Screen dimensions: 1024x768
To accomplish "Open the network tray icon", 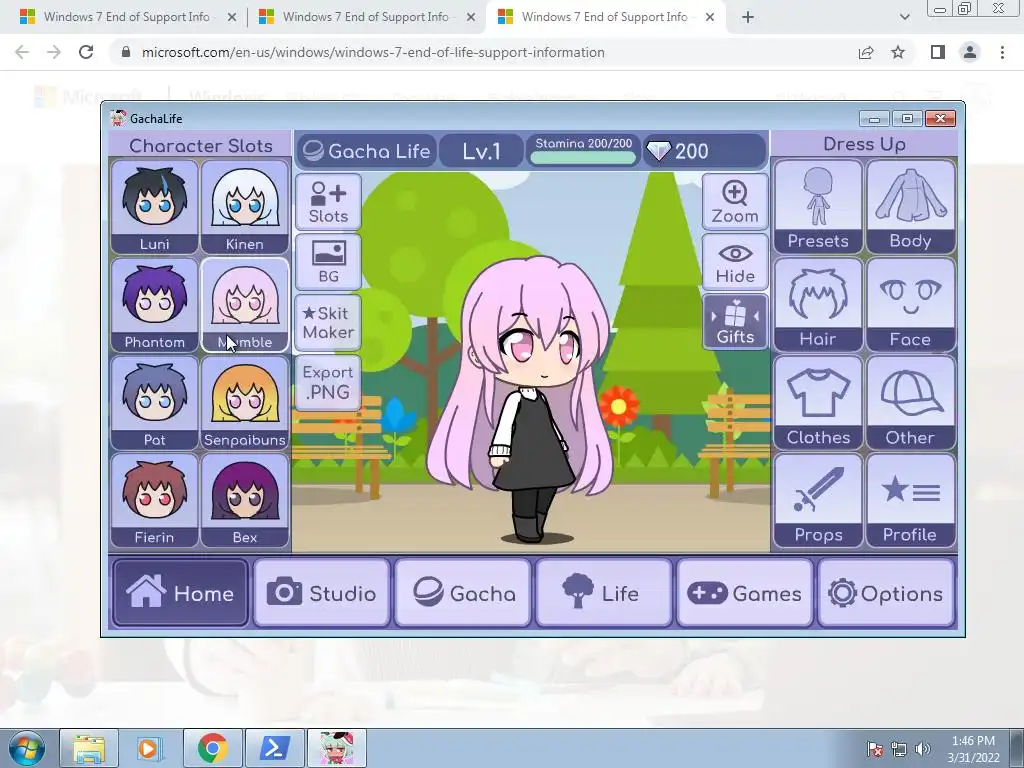I will (x=899, y=749).
